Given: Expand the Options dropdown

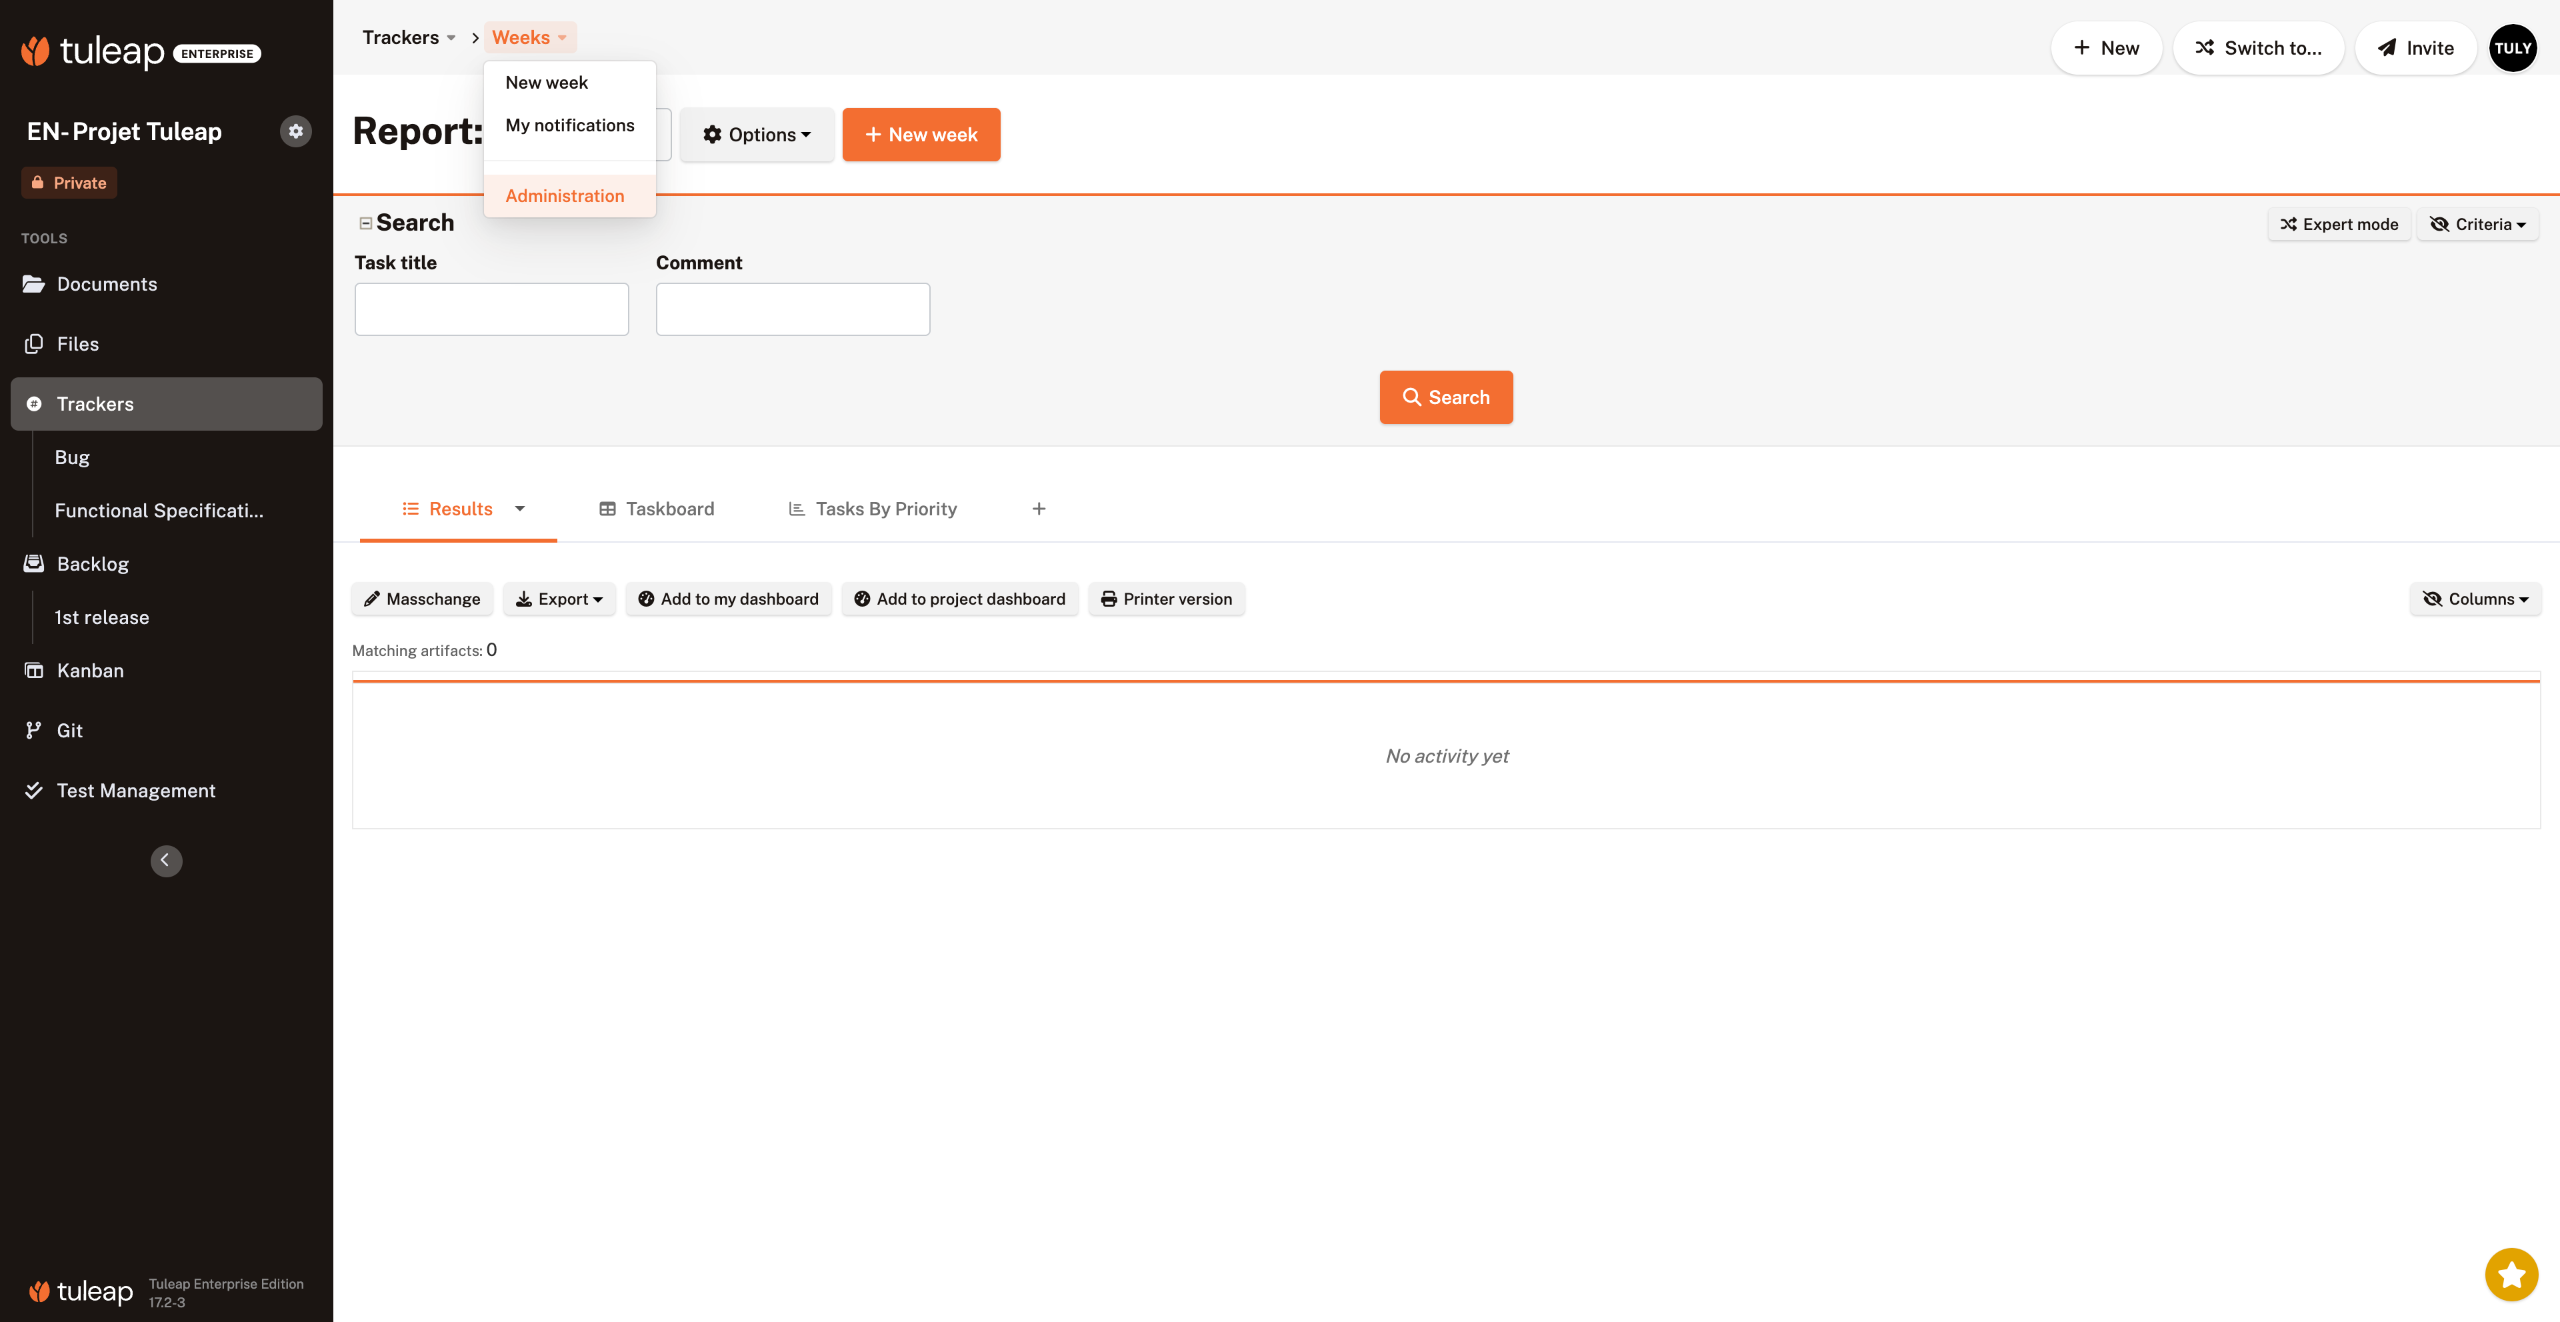Looking at the screenshot, I should coord(757,134).
